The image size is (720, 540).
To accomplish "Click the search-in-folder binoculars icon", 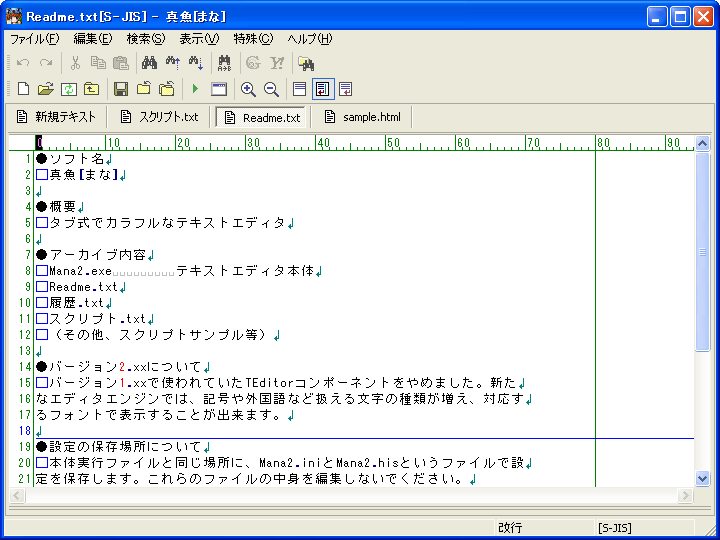I will point(306,63).
